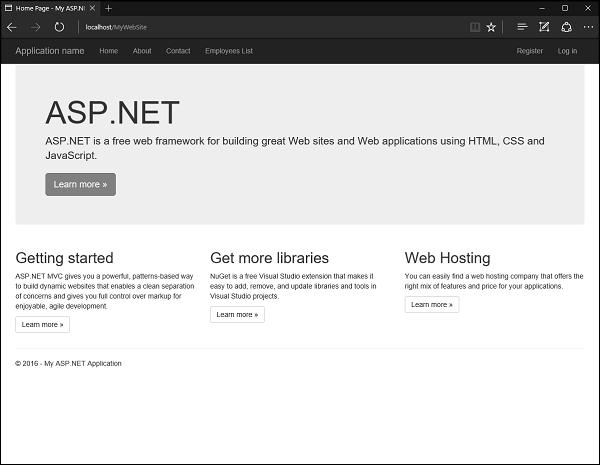Click the Log in link
The width and height of the screenshot is (600, 465).
coord(567,51)
